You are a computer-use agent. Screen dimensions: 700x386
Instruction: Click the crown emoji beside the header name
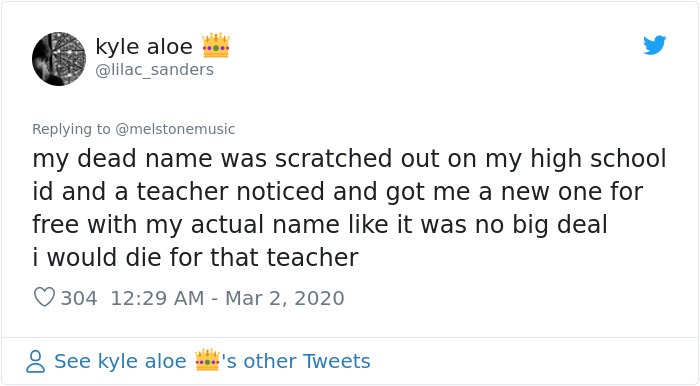(216, 46)
